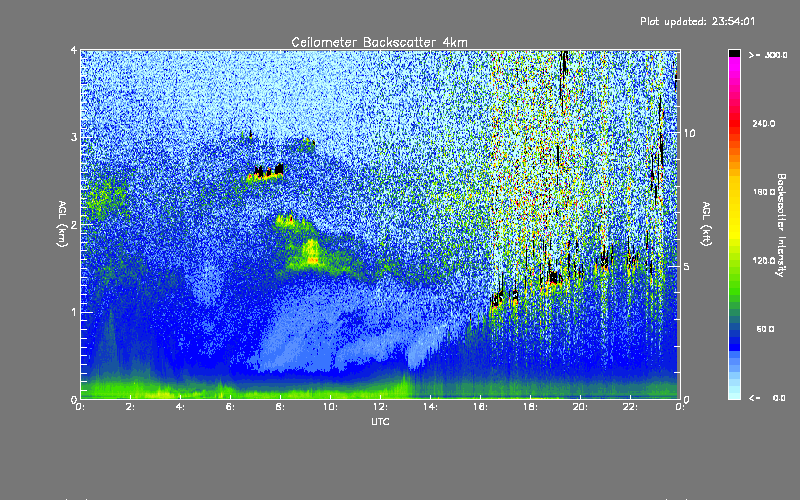Click the '3' km tick on left axis
800x500 pixels.
[74, 137]
